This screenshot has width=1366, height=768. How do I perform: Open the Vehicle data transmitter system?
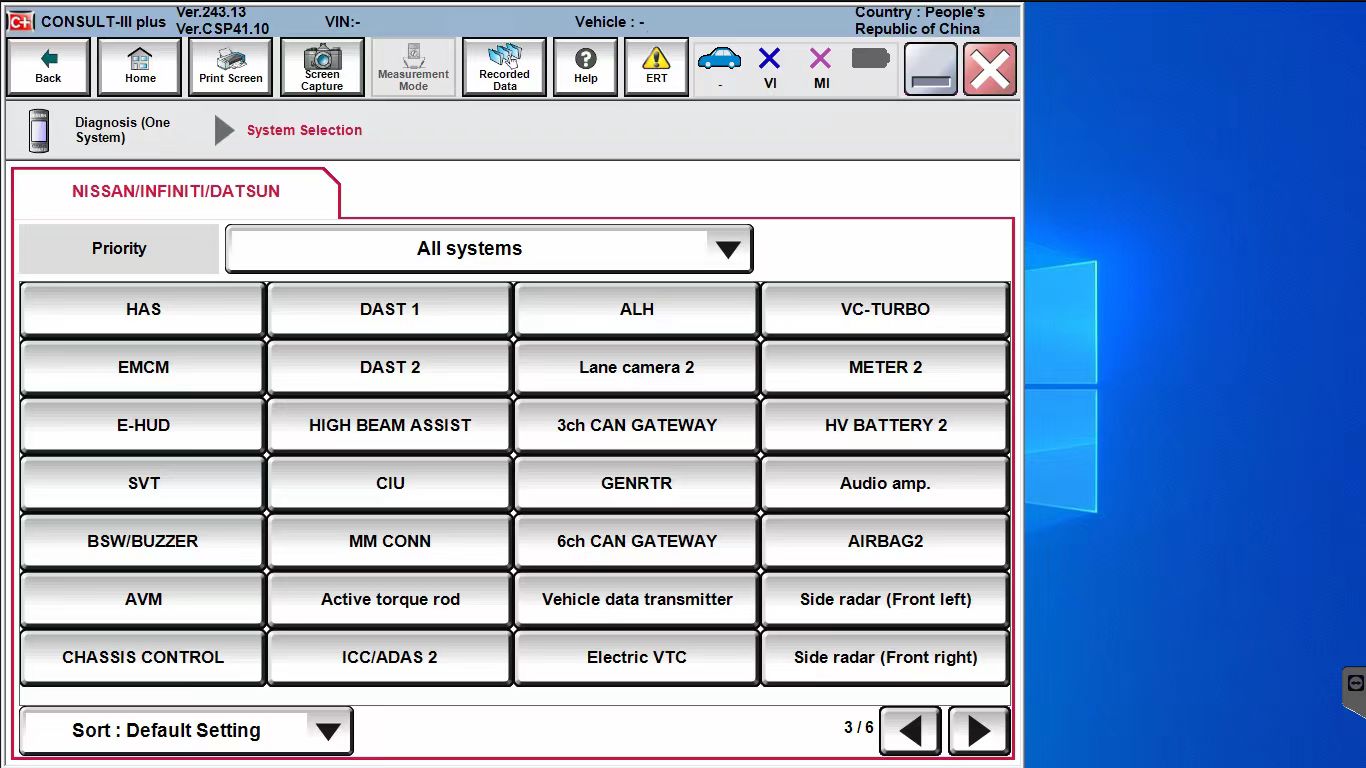pos(637,600)
